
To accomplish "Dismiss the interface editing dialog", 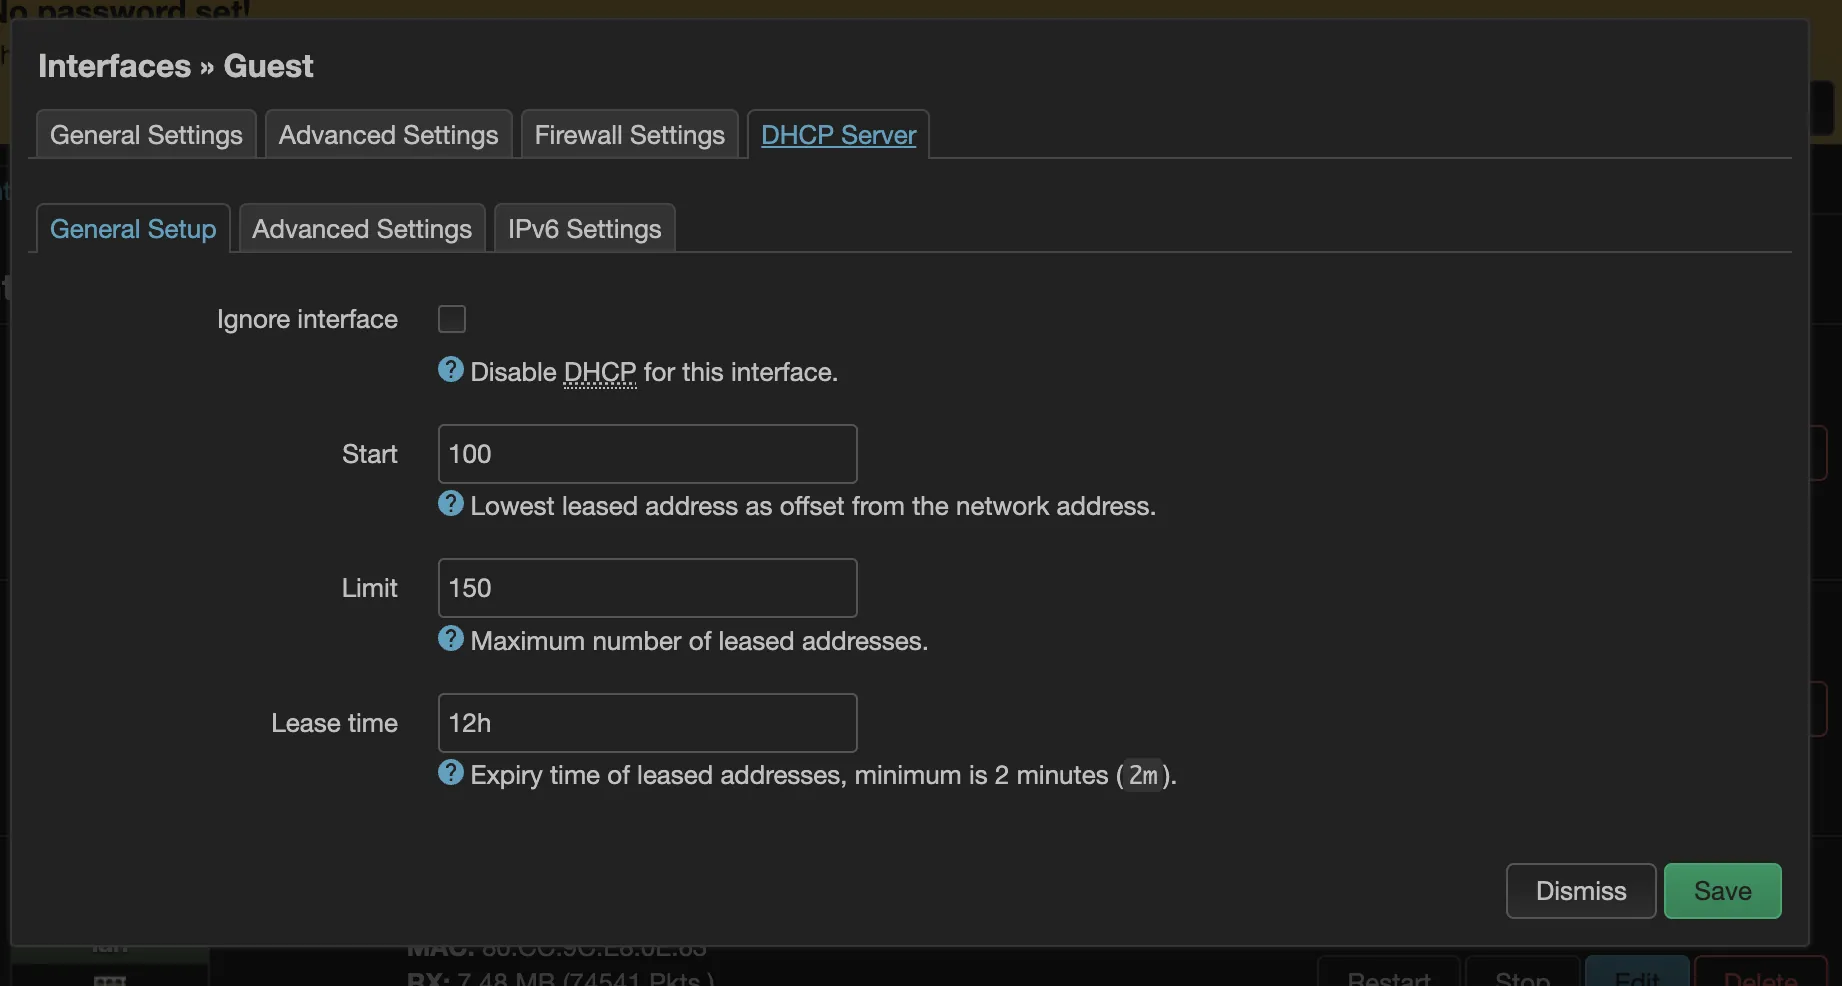I will point(1580,890).
